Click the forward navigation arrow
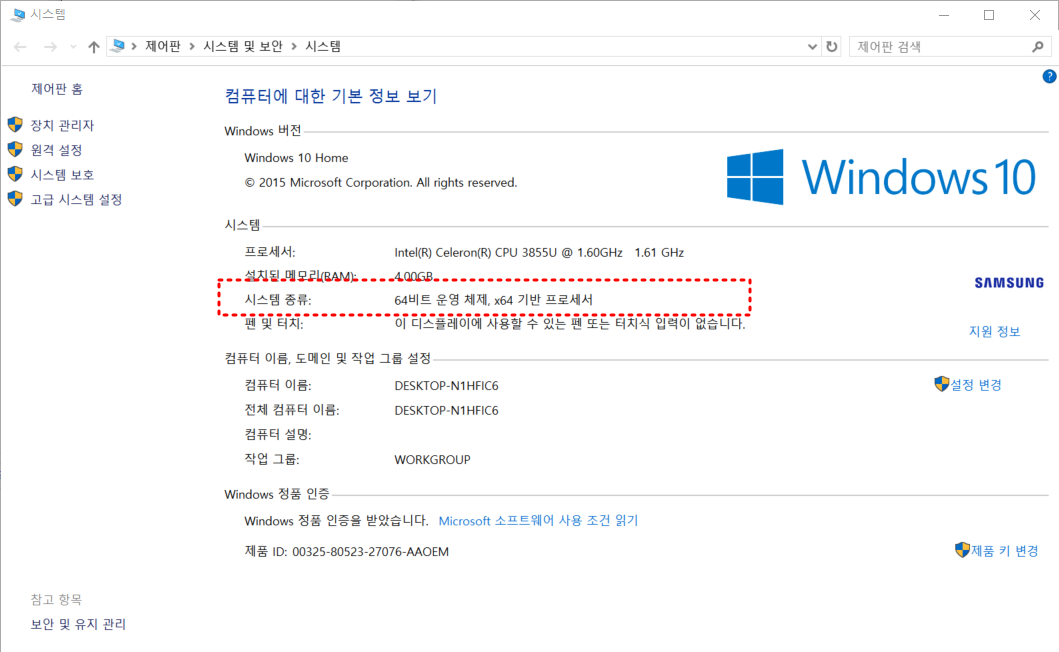This screenshot has height=652, width=1059. [x=51, y=47]
